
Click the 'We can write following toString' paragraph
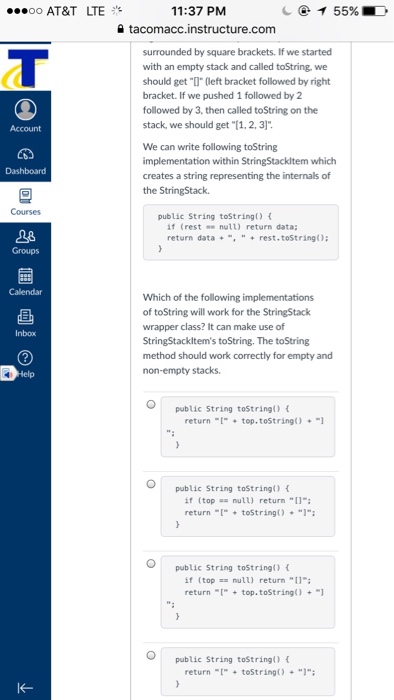coord(240,168)
